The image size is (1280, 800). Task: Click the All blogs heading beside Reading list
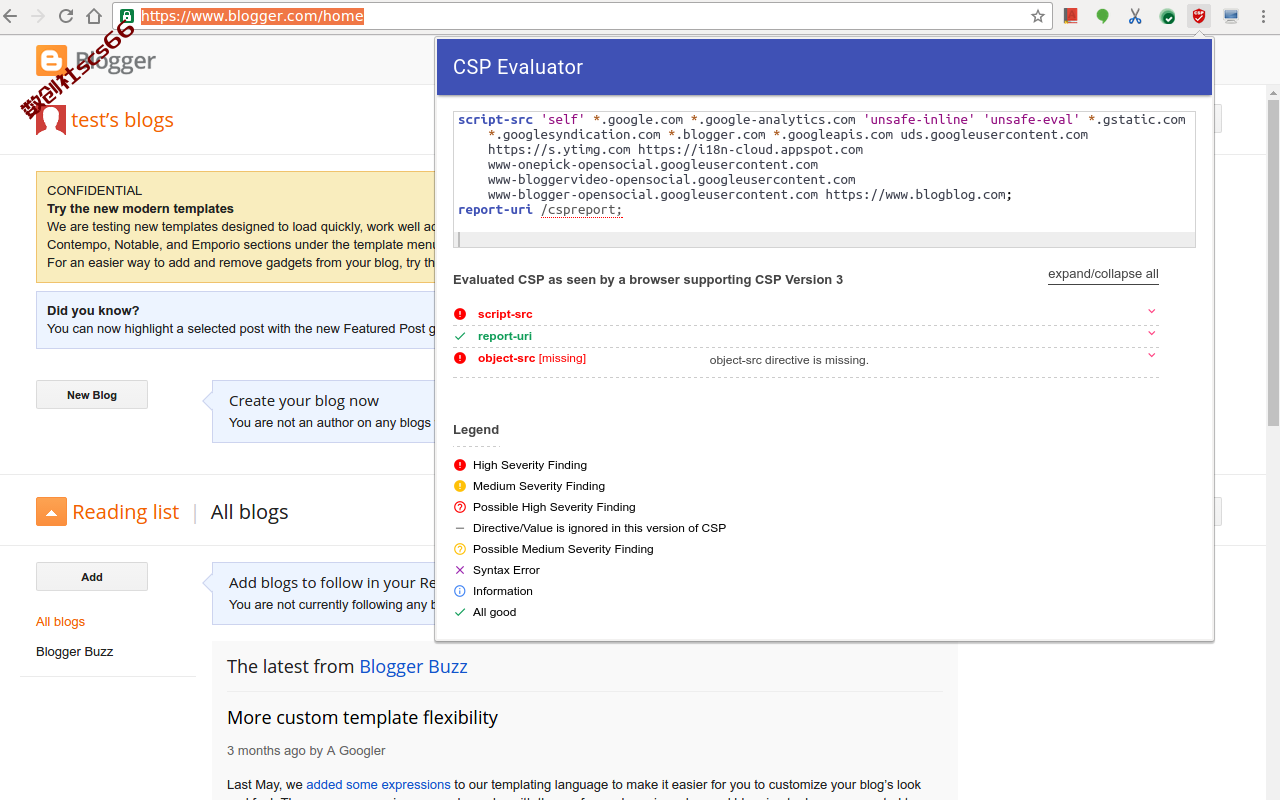[249, 512]
